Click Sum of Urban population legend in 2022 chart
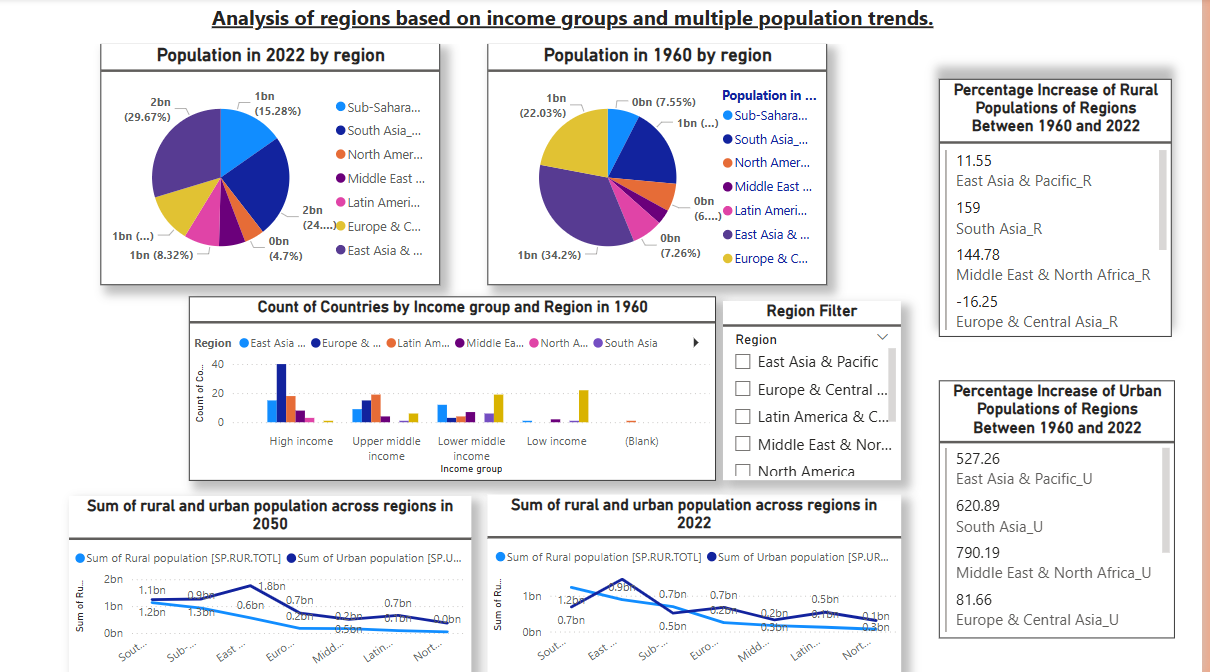The width and height of the screenshot is (1210, 672). pyautogui.click(x=797, y=557)
